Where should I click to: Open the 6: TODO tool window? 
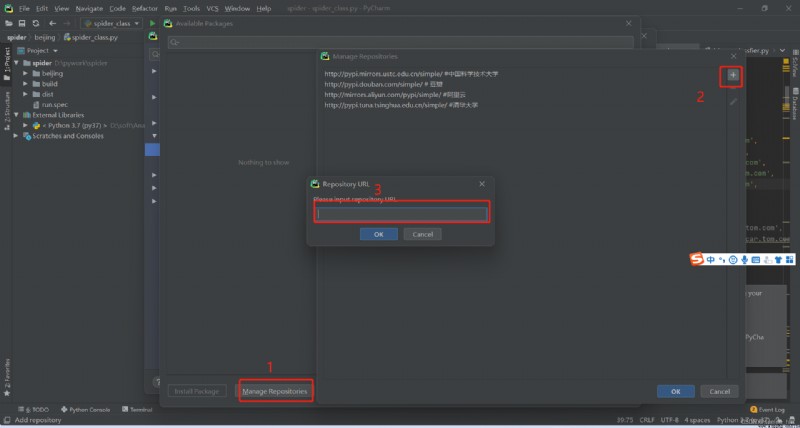(x=34, y=410)
